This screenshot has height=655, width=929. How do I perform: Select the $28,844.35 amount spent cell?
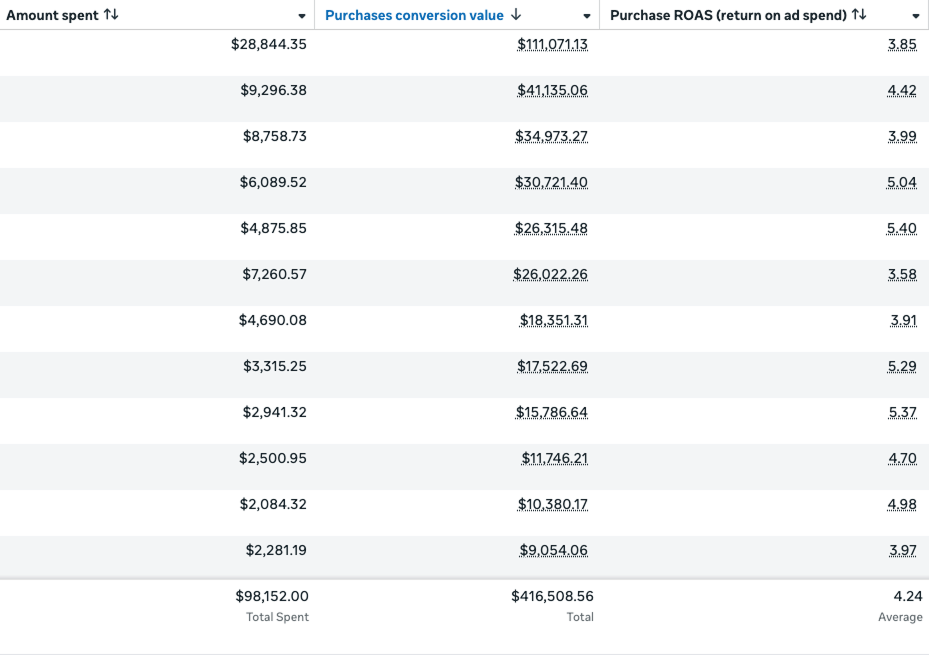(269, 45)
